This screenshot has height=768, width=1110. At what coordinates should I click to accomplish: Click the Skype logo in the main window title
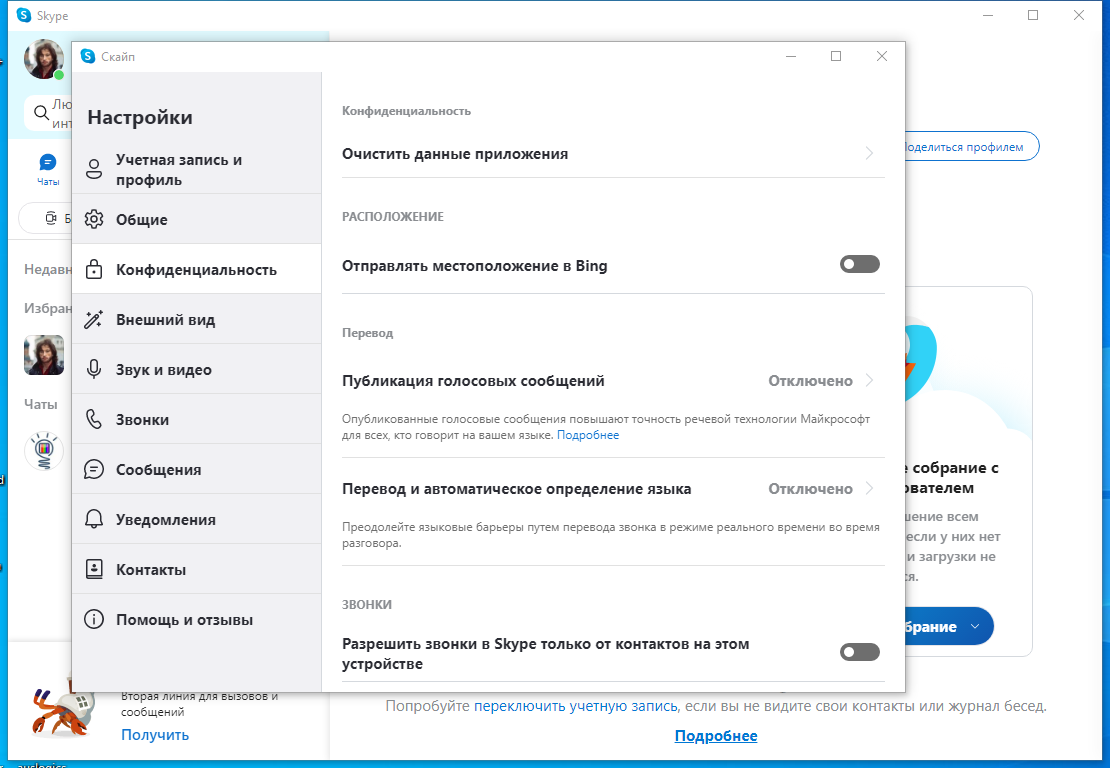click(23, 15)
